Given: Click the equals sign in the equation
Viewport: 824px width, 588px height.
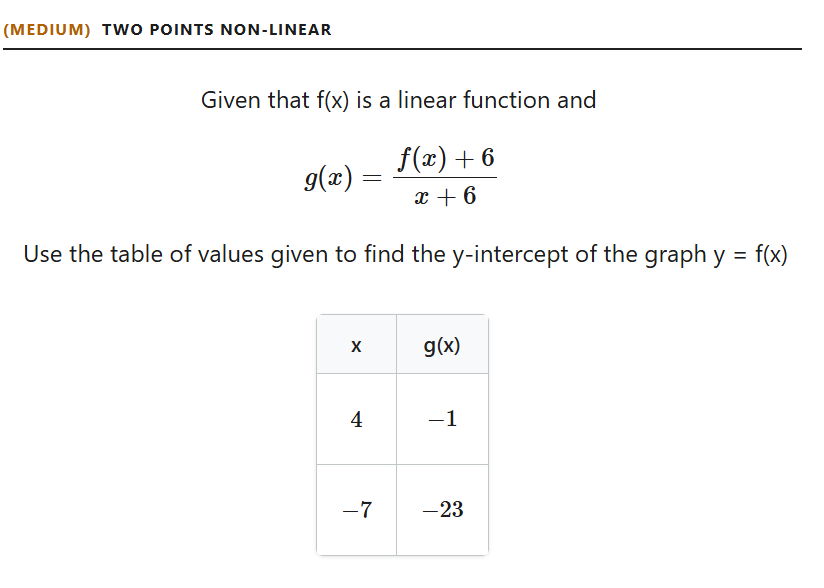Looking at the screenshot, I should (372, 179).
